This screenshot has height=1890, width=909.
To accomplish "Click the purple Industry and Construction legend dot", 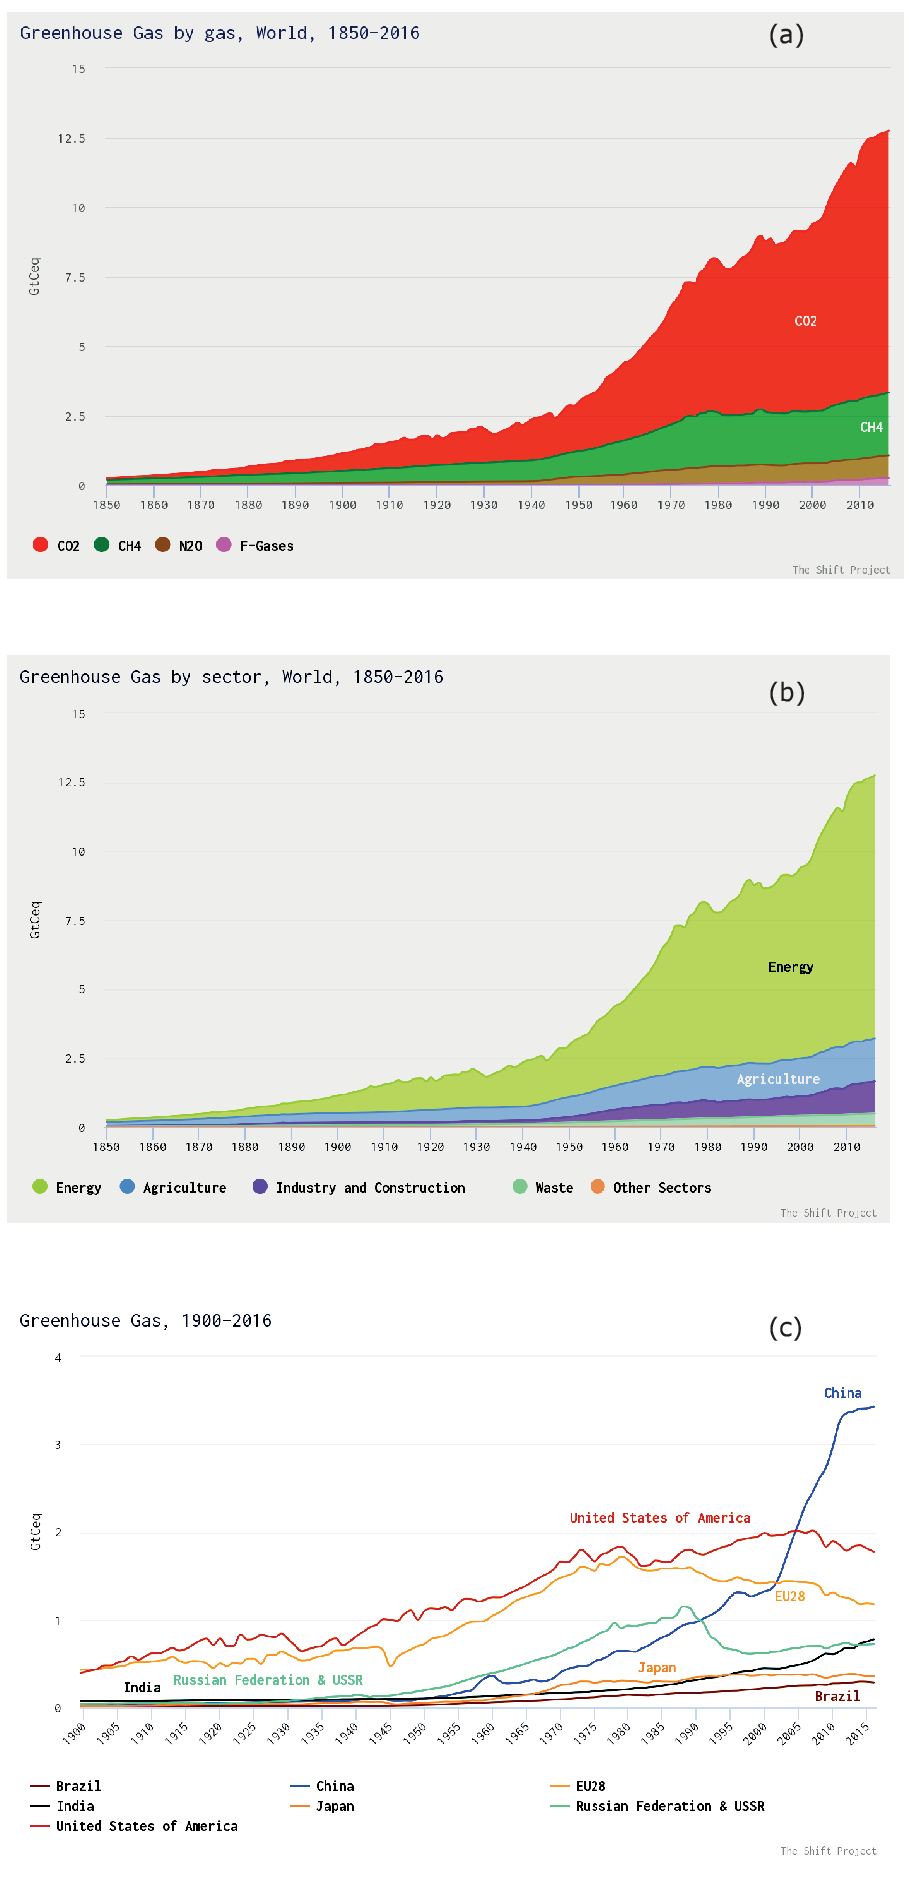I will [260, 1187].
